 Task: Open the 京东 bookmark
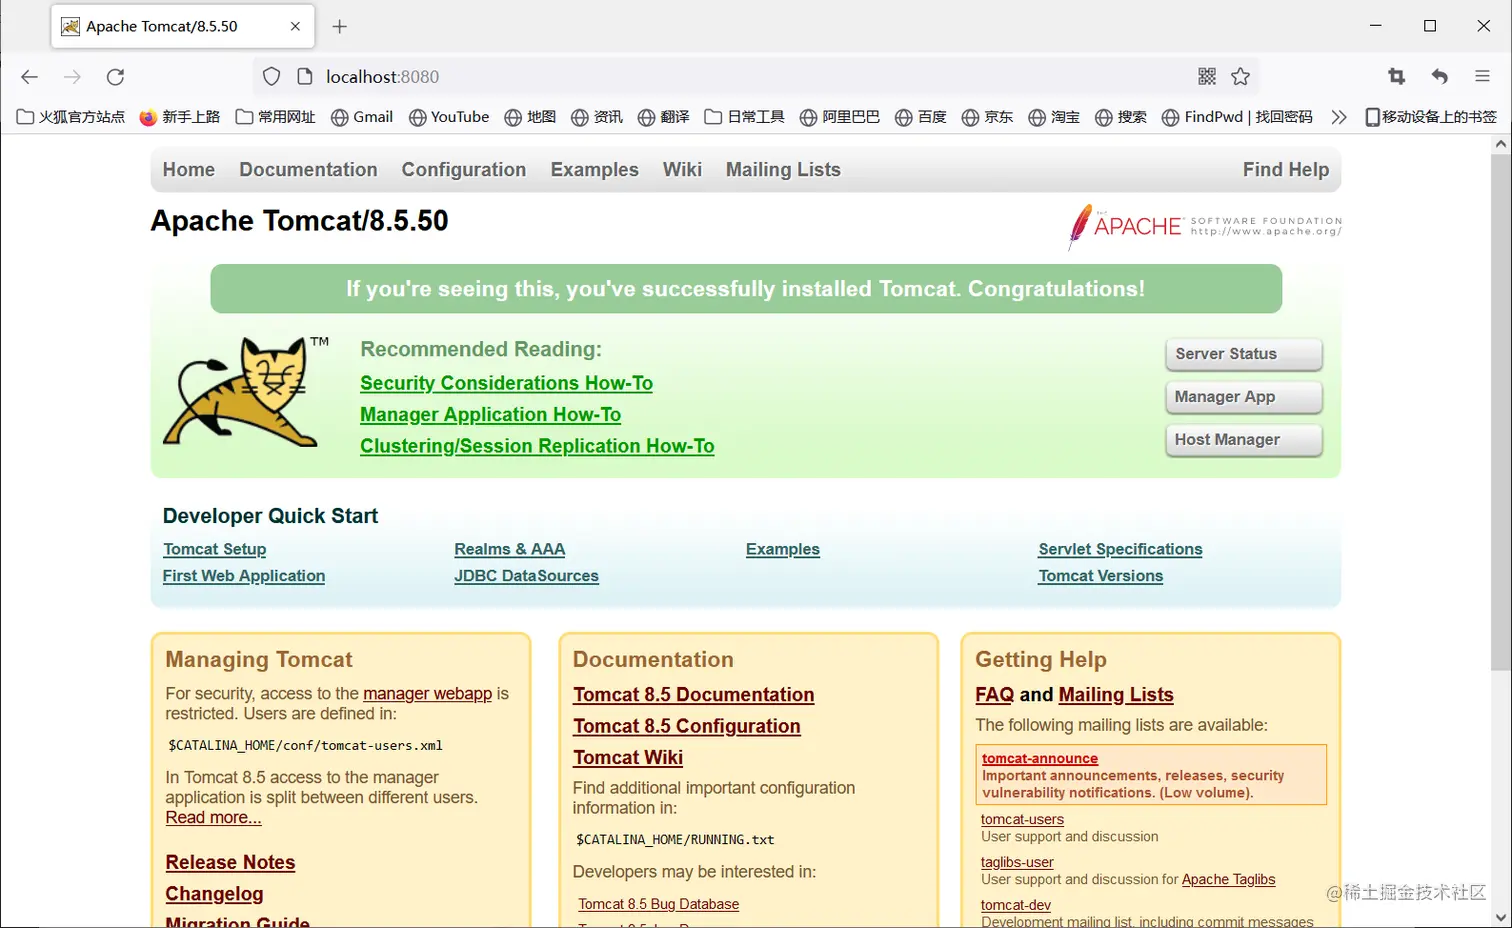(988, 117)
